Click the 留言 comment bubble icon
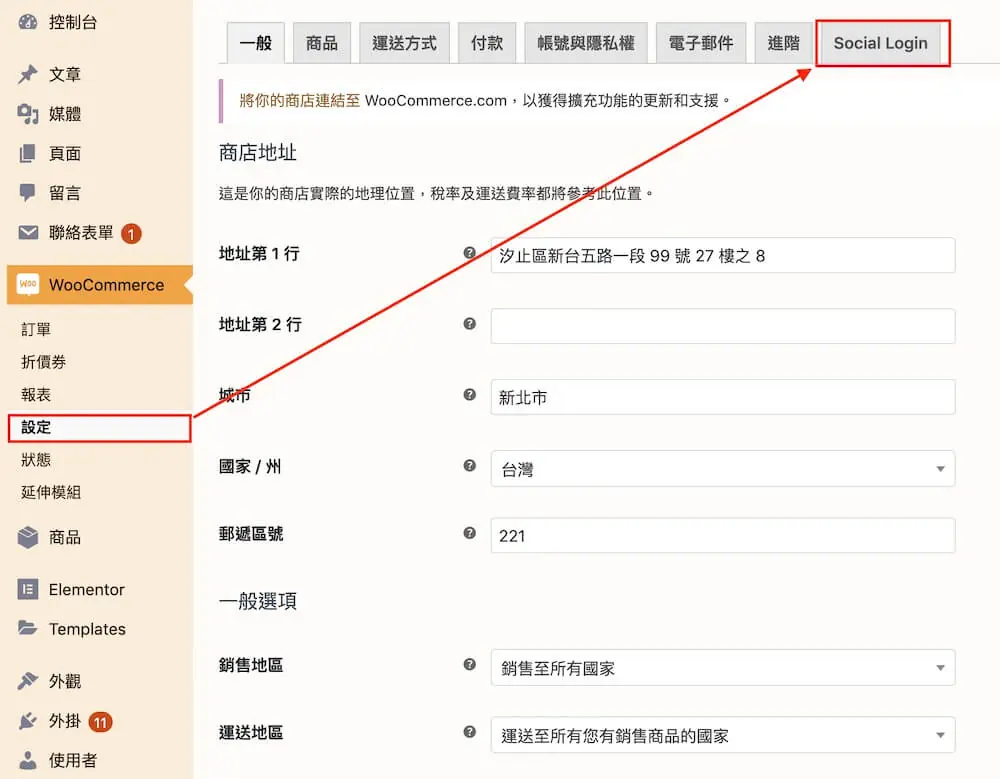 click(28, 193)
